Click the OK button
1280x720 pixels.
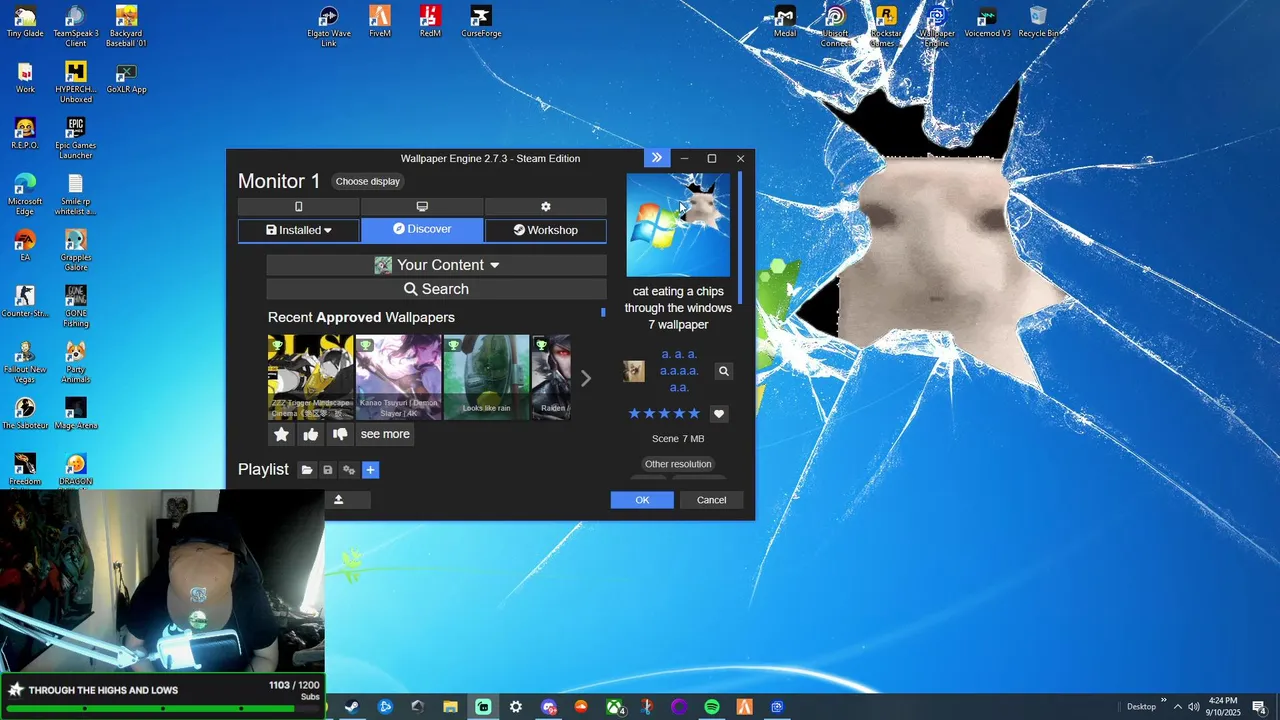[x=642, y=500]
